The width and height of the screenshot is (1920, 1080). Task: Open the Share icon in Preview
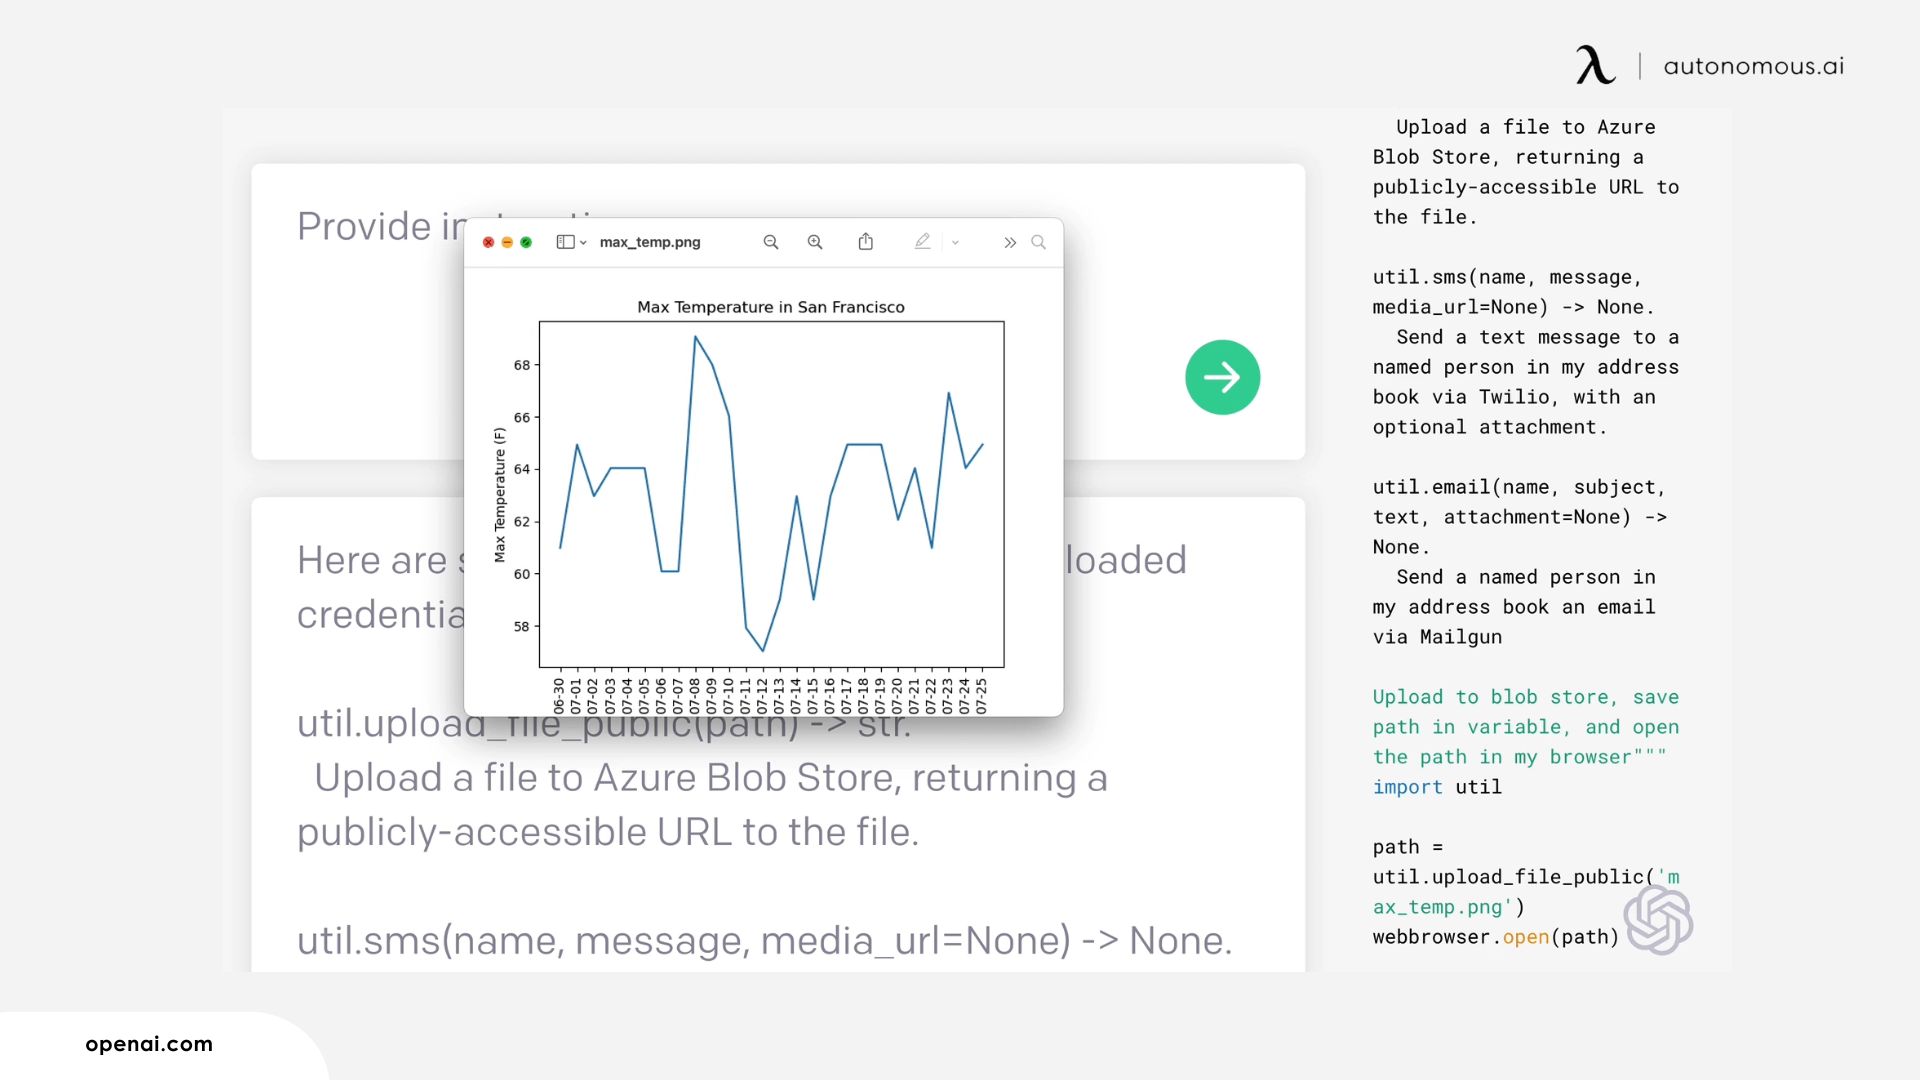click(866, 242)
